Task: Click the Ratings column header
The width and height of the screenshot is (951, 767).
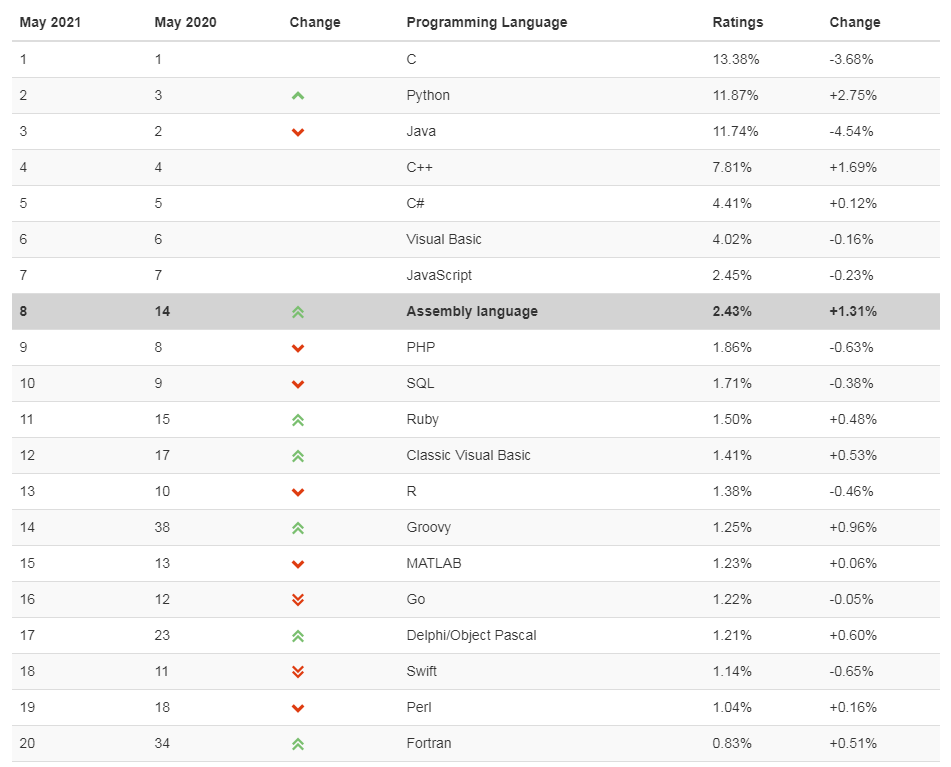Action: tap(737, 22)
